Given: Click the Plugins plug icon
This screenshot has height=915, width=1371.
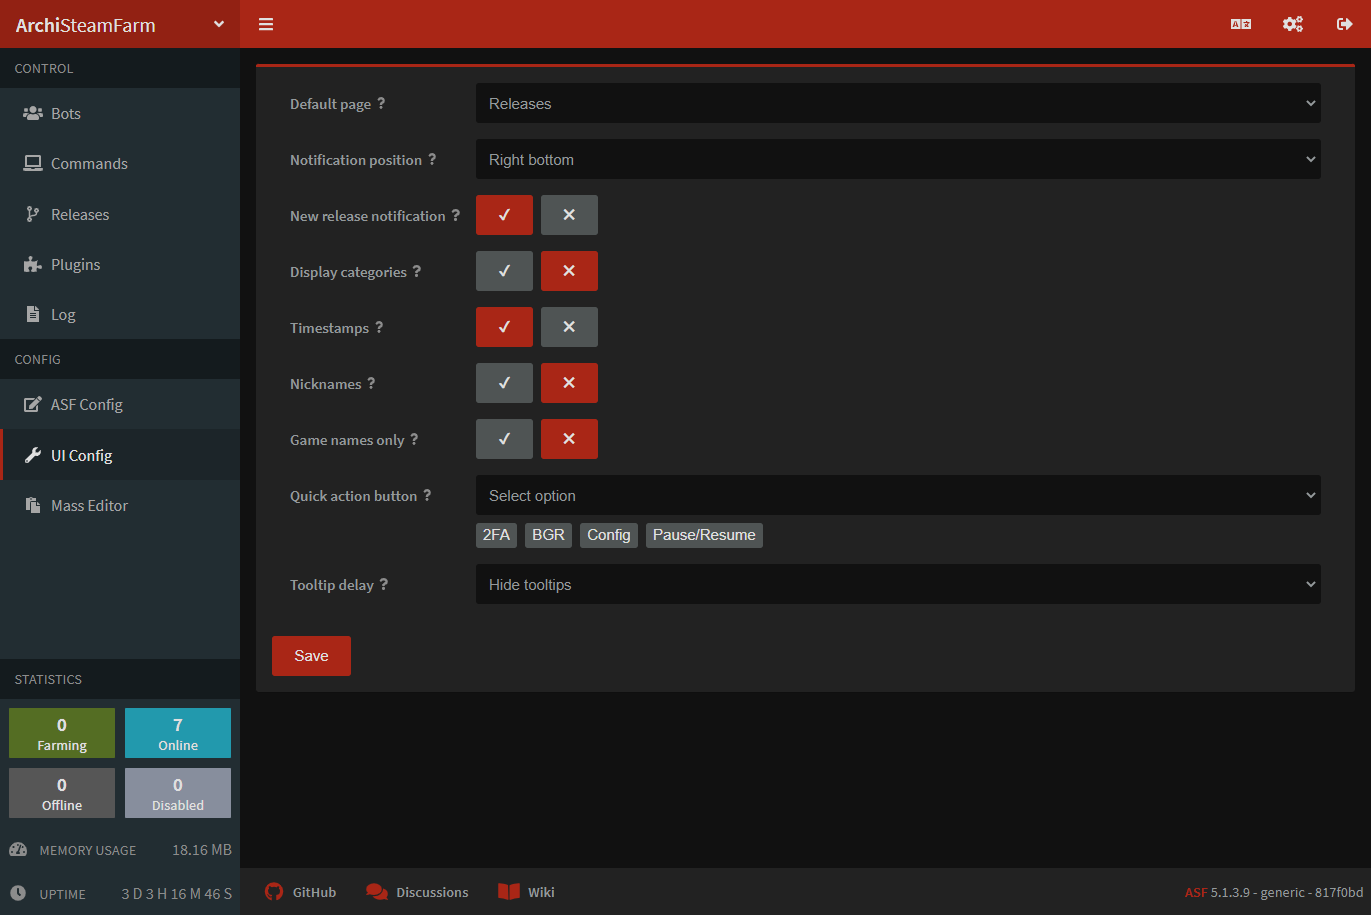Looking at the screenshot, I should click(31, 264).
